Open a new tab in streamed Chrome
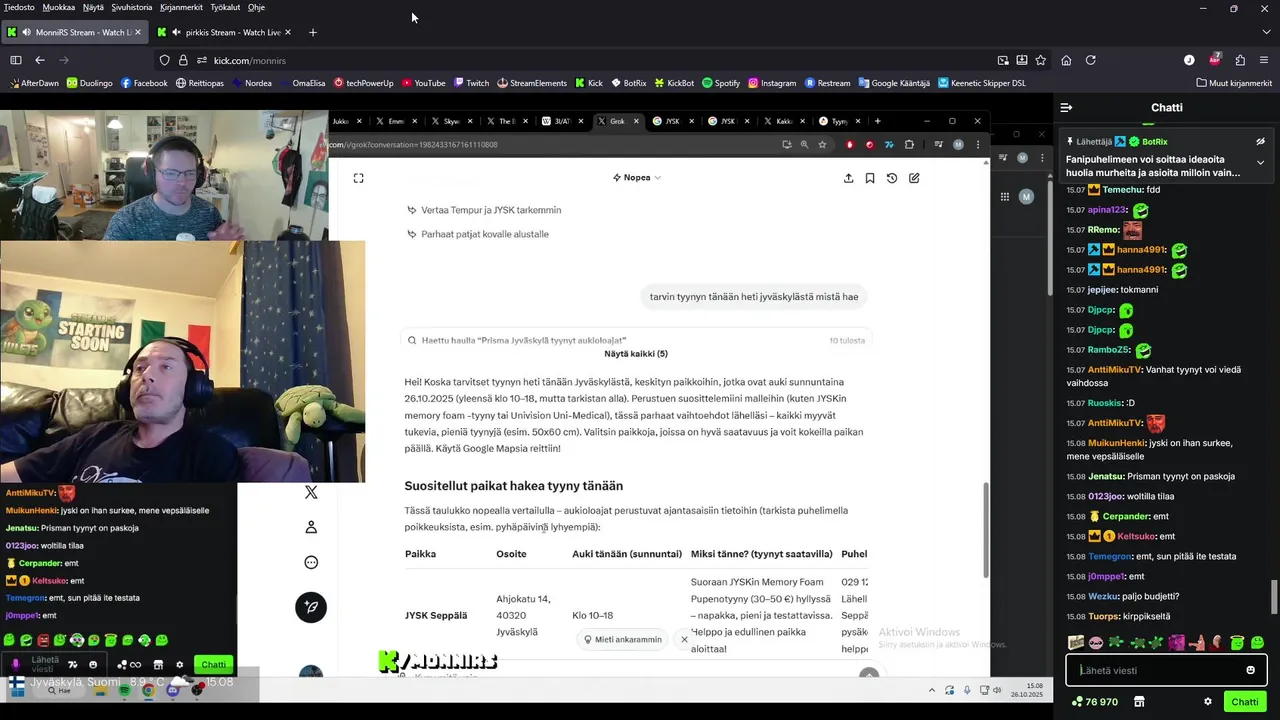The width and height of the screenshot is (1280, 720). (x=877, y=121)
